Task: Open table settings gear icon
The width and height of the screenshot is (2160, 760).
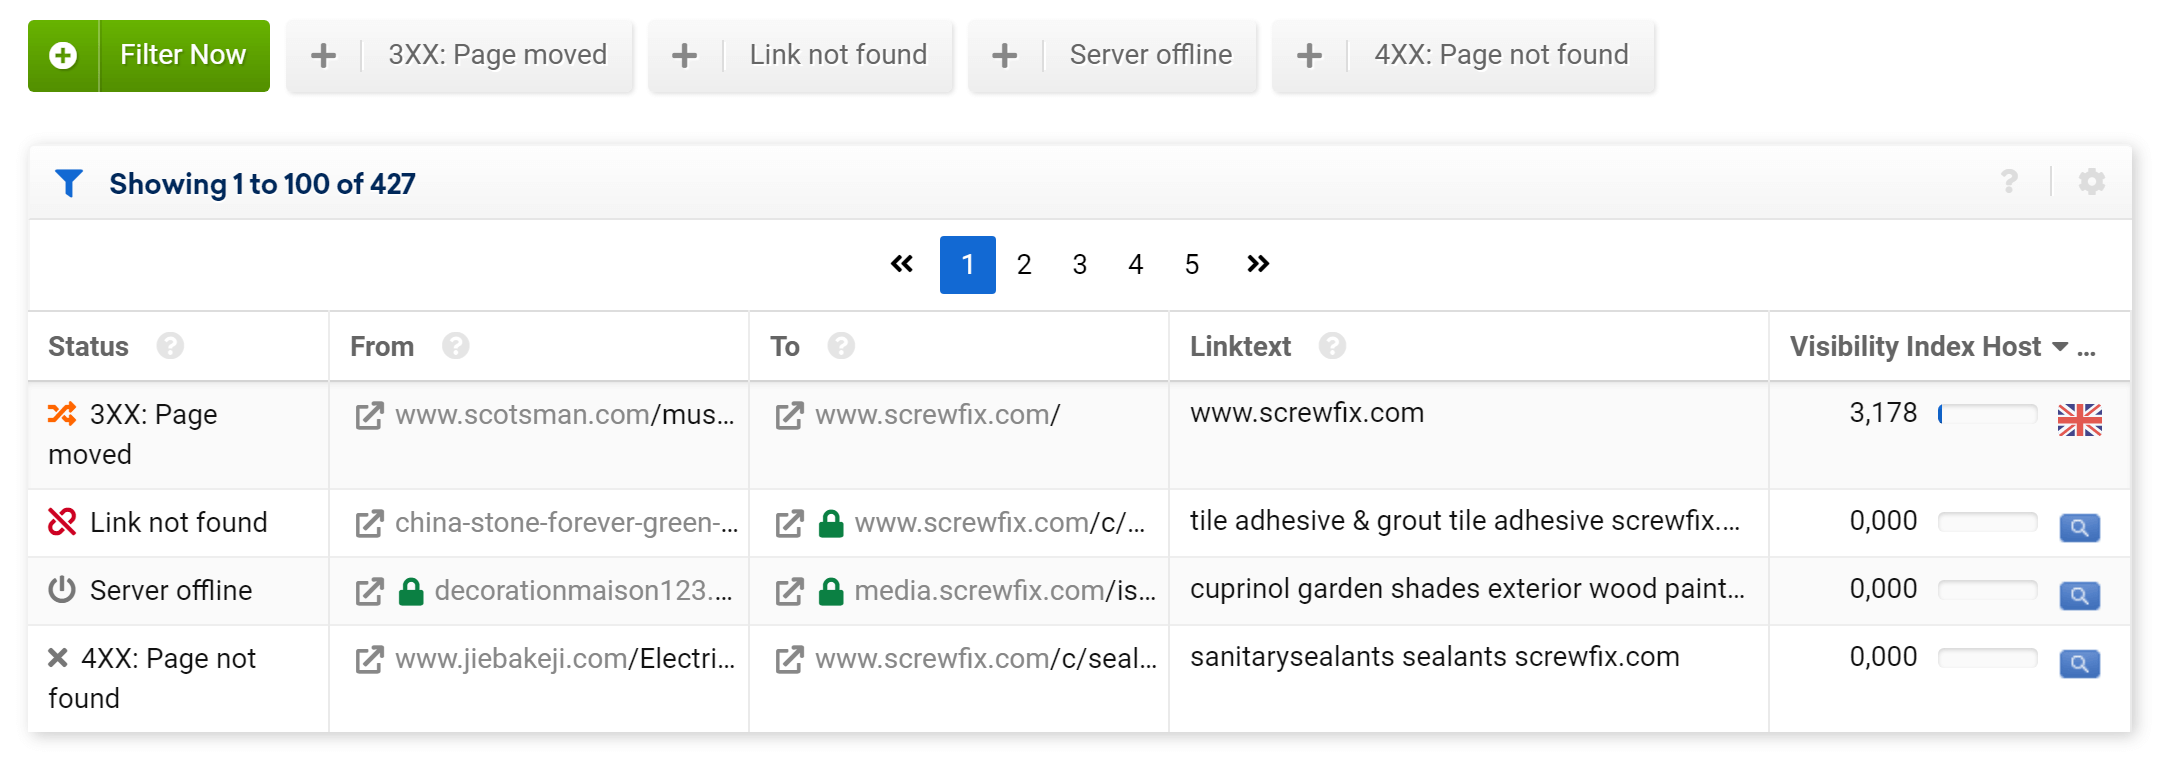Action: [x=2092, y=182]
